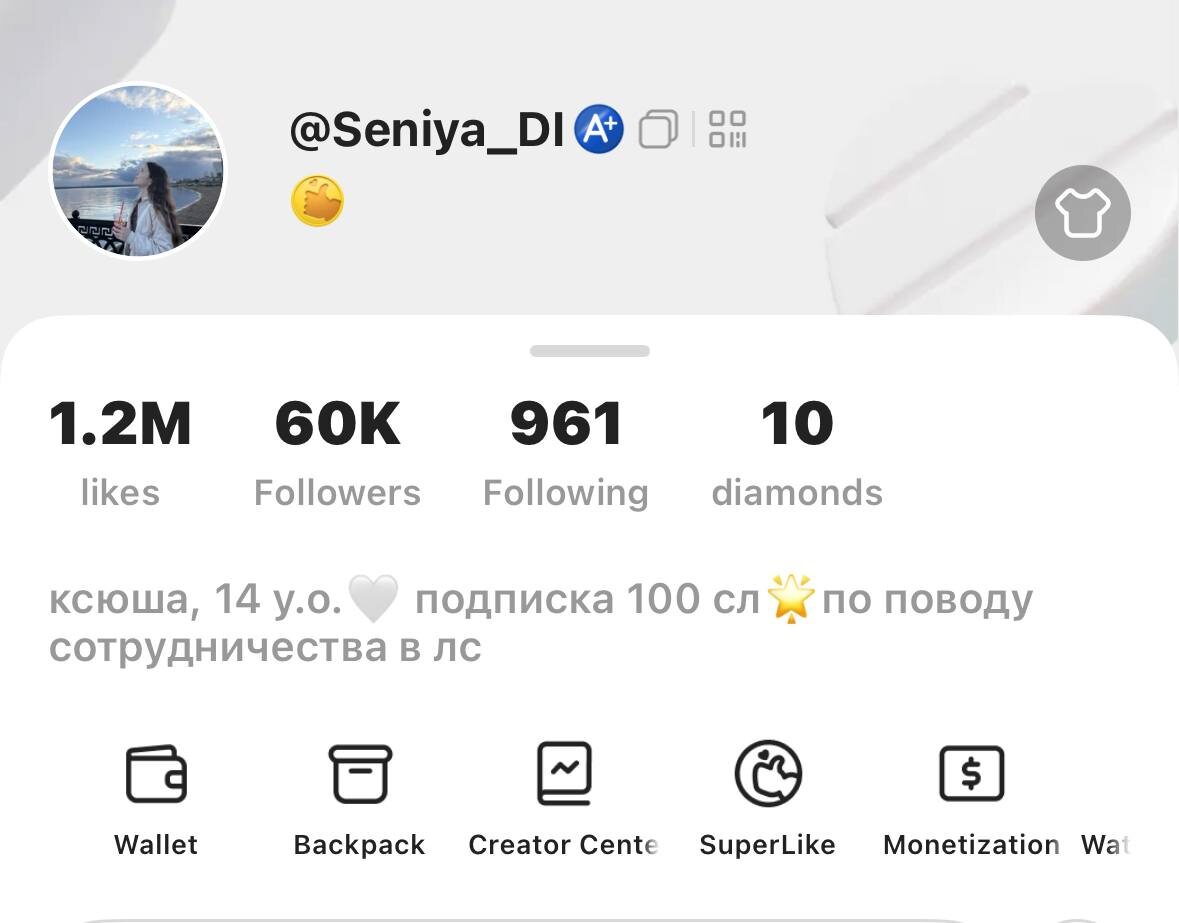
Task: Tap the copy username icon
Action: (x=658, y=129)
